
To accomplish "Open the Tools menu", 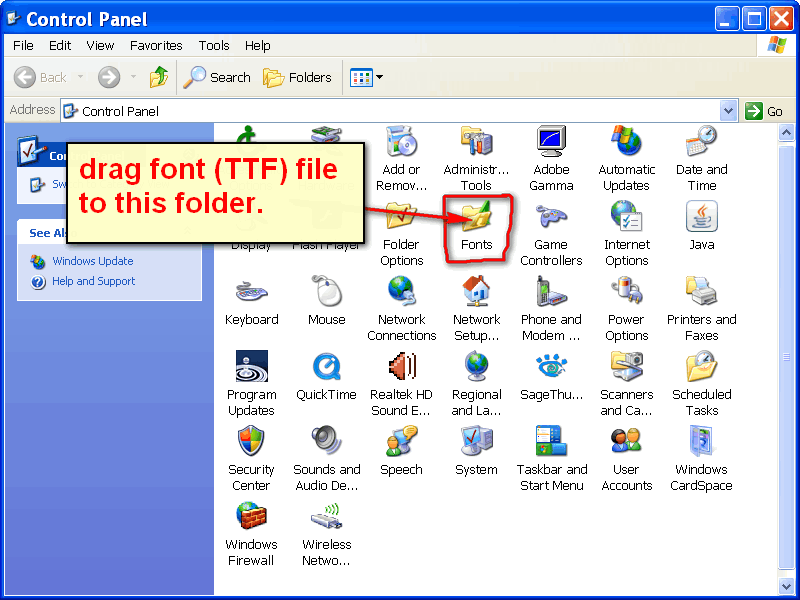I will tap(214, 45).
